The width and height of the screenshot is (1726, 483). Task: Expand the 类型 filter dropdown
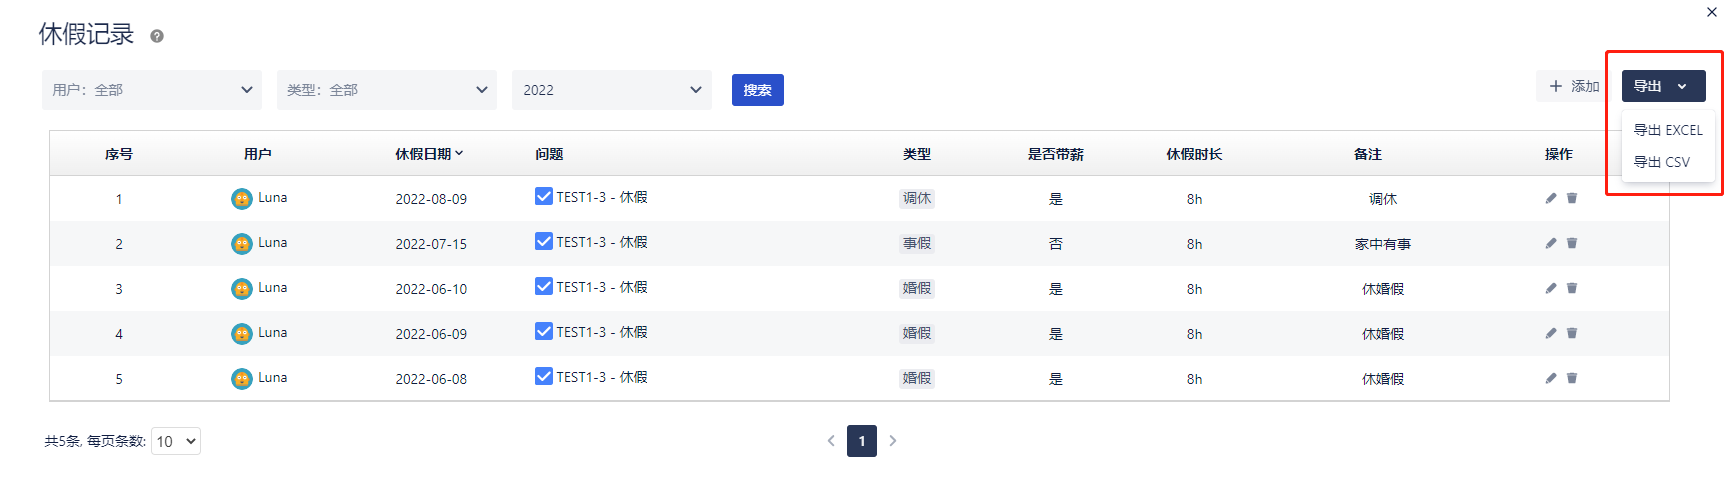tap(387, 90)
